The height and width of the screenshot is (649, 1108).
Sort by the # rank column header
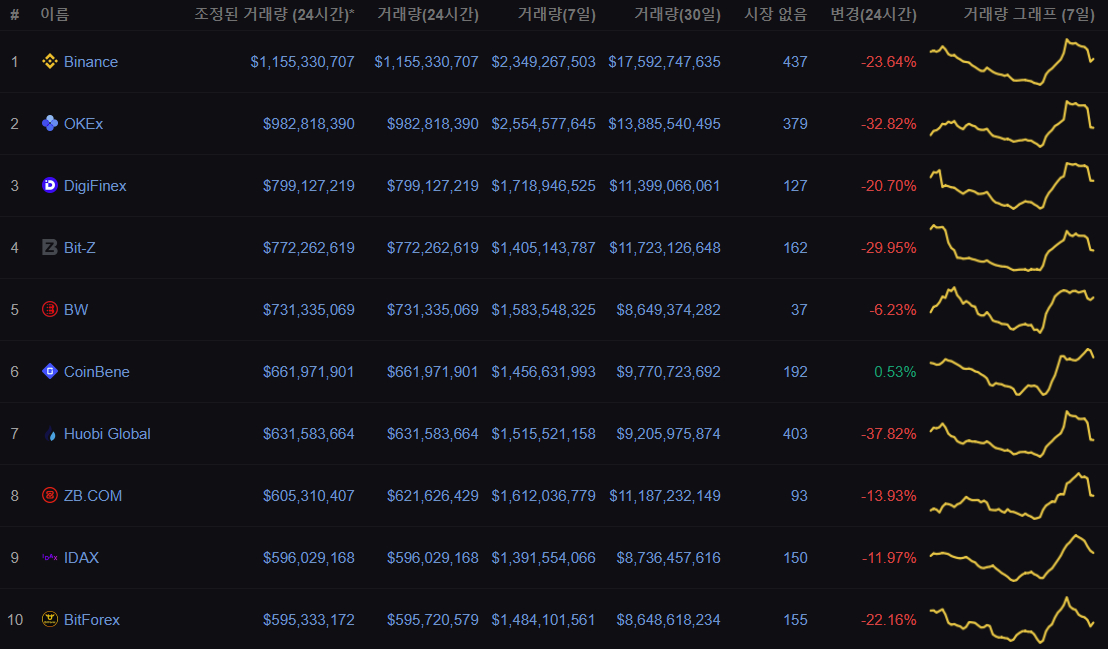[14, 14]
